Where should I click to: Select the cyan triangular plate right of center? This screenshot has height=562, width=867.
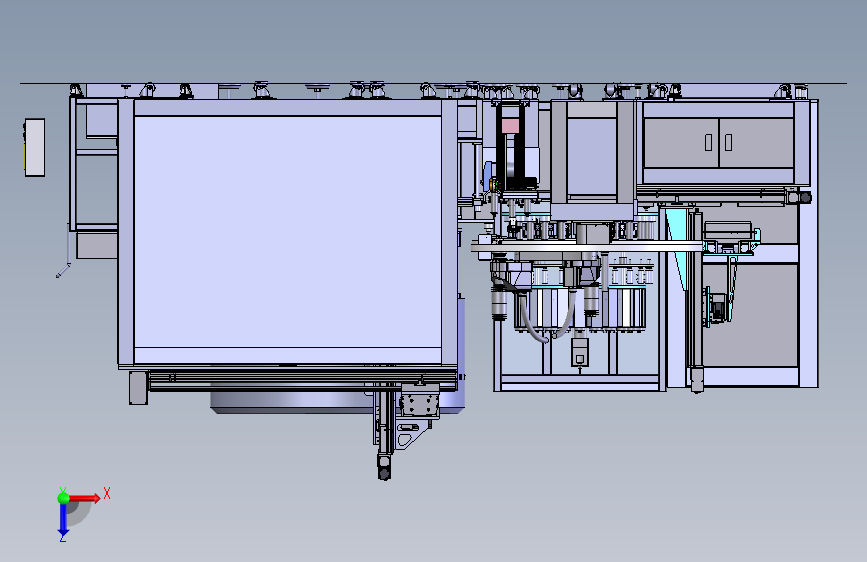[x=677, y=243]
